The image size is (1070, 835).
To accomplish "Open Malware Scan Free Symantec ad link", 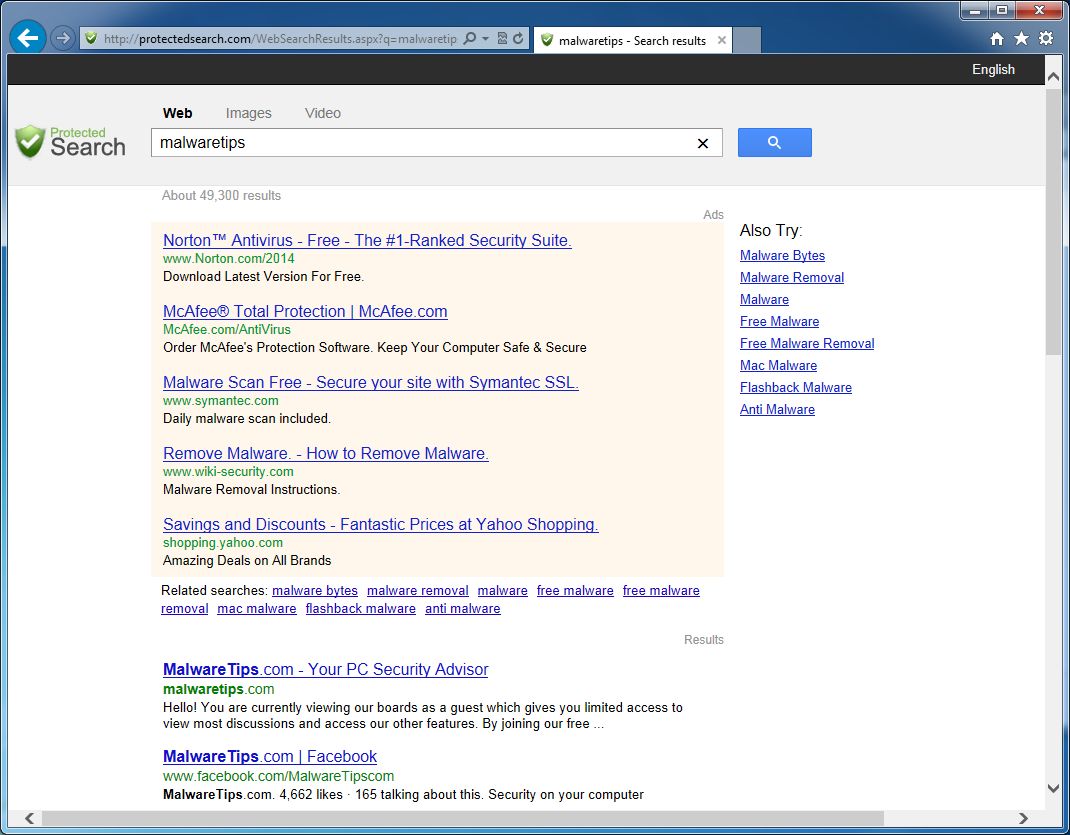I will coord(371,383).
